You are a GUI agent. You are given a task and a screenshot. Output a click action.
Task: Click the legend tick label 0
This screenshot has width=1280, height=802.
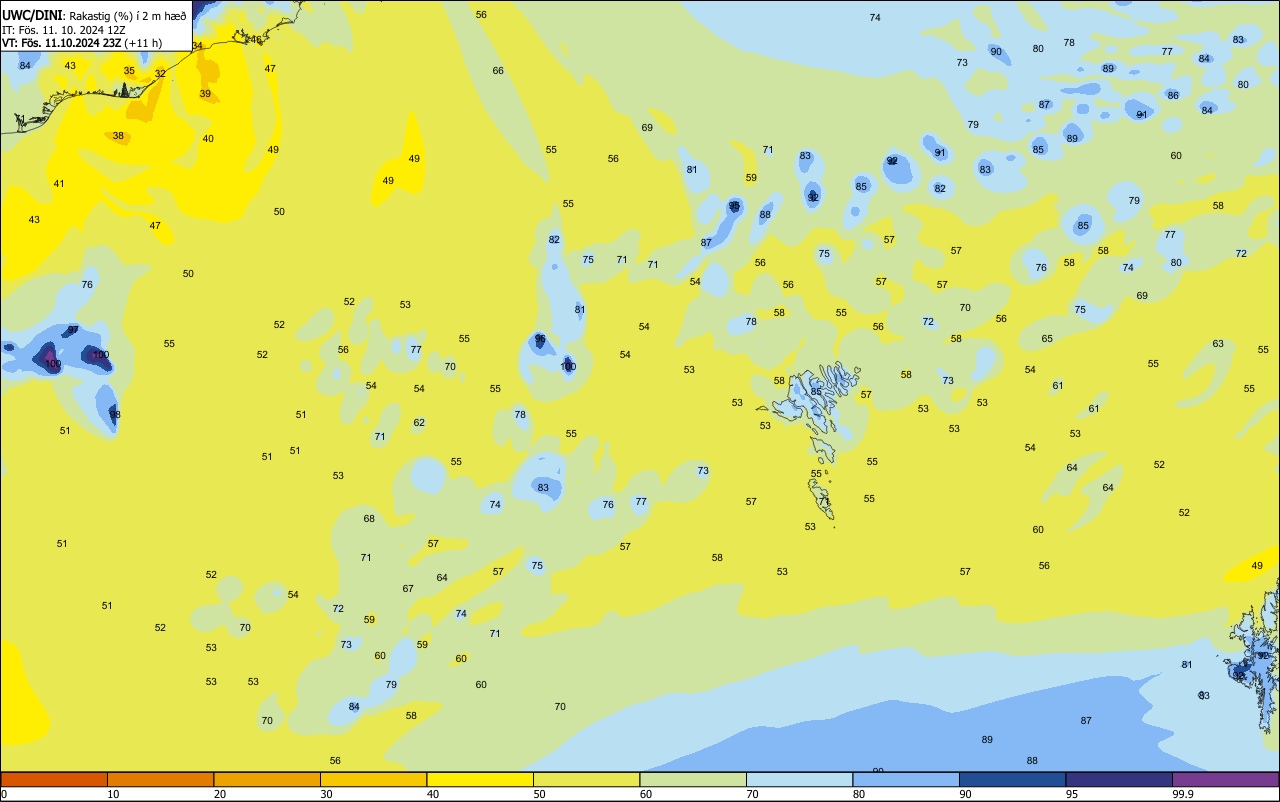(x=4, y=794)
